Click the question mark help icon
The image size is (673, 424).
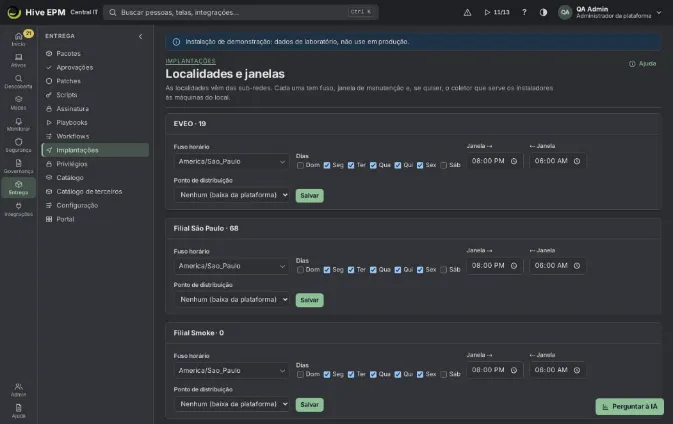524,12
